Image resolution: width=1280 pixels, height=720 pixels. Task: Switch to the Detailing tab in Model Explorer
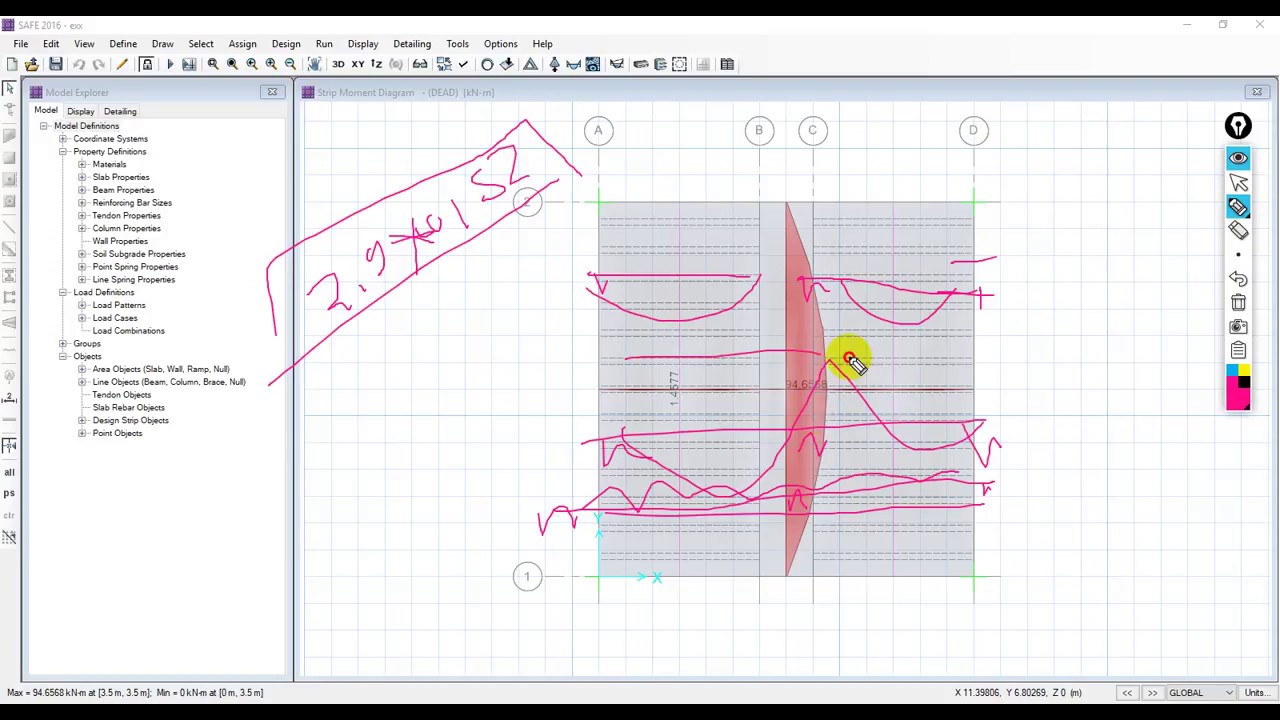[x=120, y=111]
